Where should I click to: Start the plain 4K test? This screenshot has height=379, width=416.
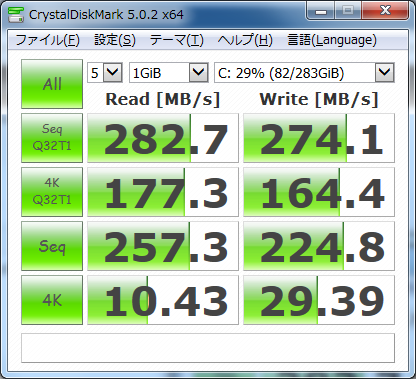[x=52, y=300]
